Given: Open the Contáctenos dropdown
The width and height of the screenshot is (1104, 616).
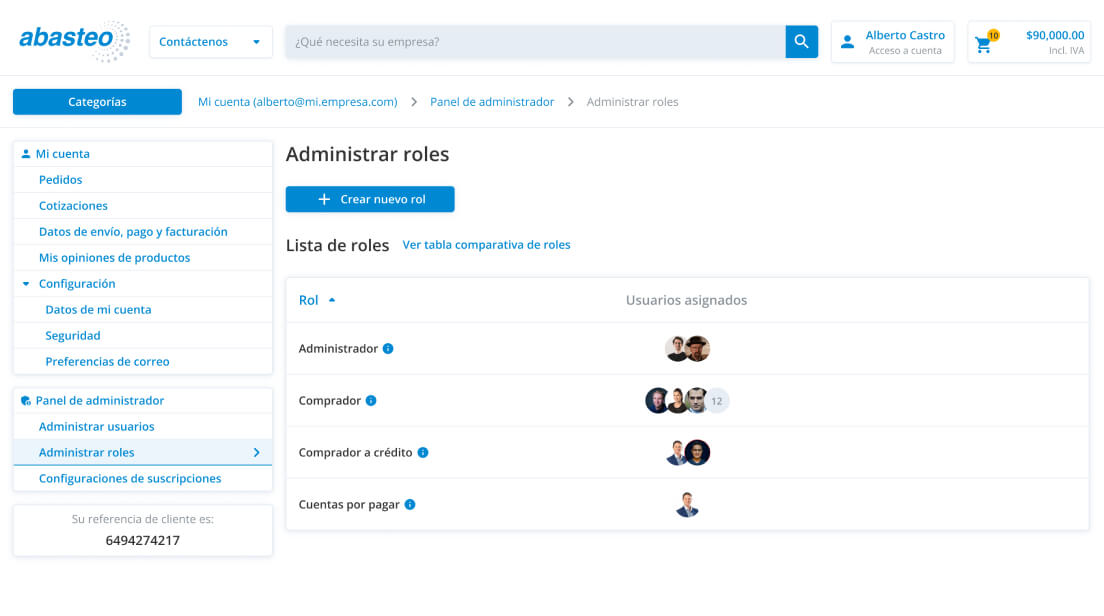Looking at the screenshot, I should click(x=210, y=42).
